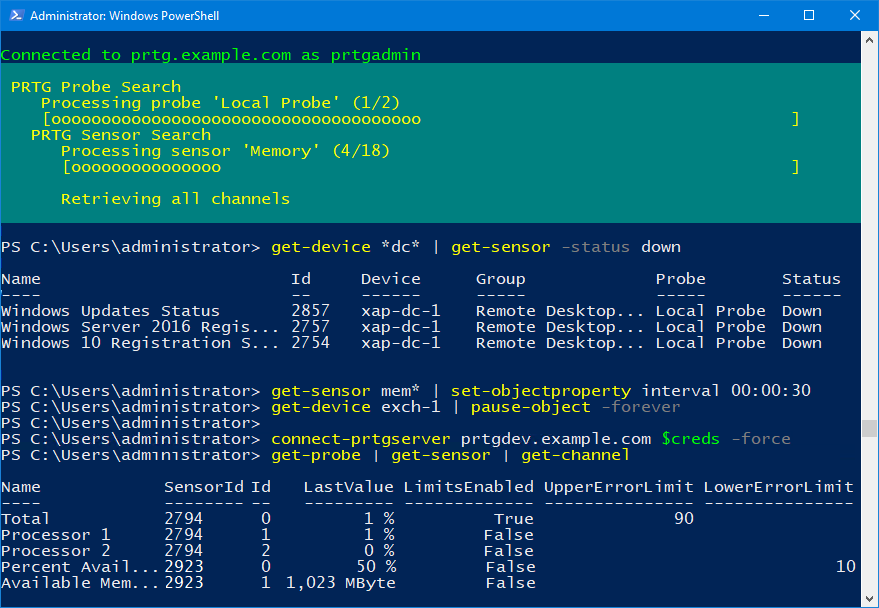
Task: Click 'Windows Updates Status' sensor name
Action: (x=110, y=311)
